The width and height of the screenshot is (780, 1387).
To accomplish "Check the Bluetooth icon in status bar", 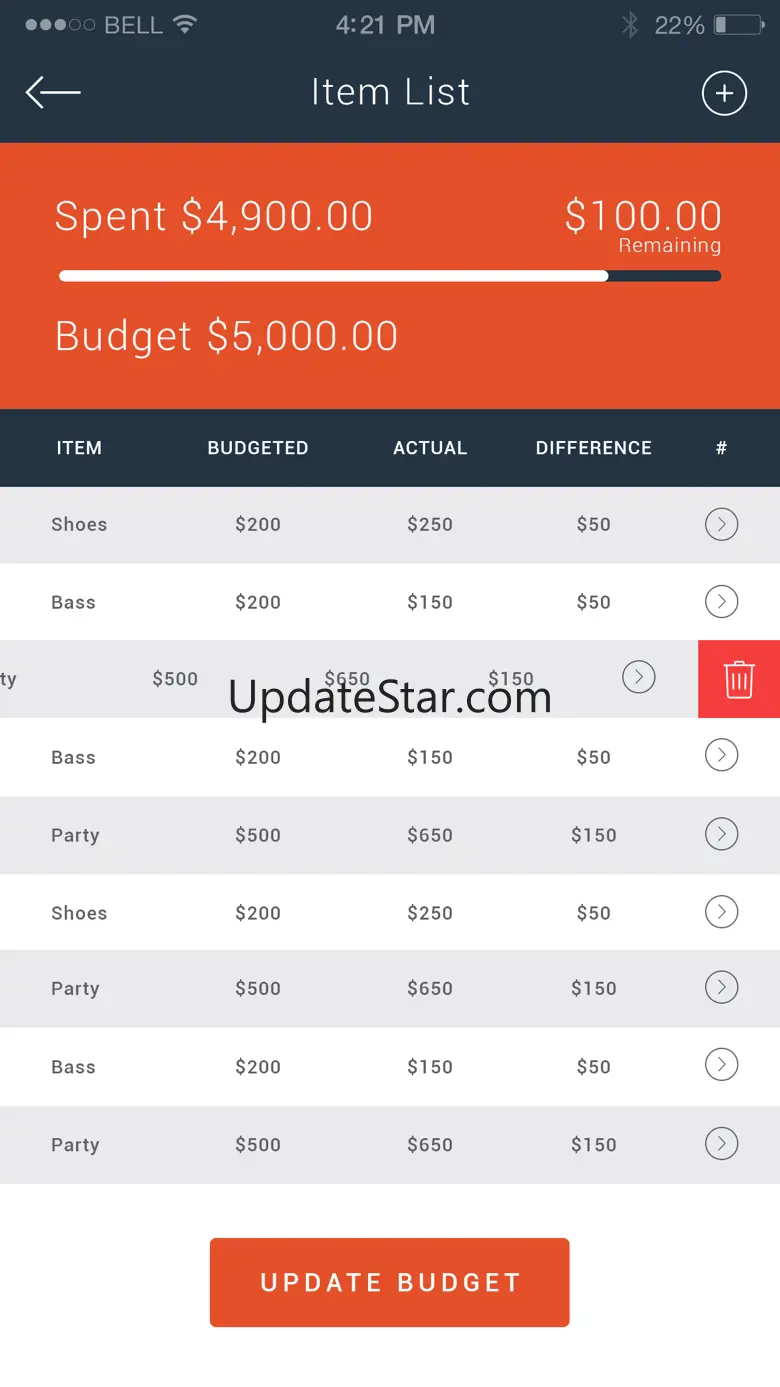I will coord(629,25).
